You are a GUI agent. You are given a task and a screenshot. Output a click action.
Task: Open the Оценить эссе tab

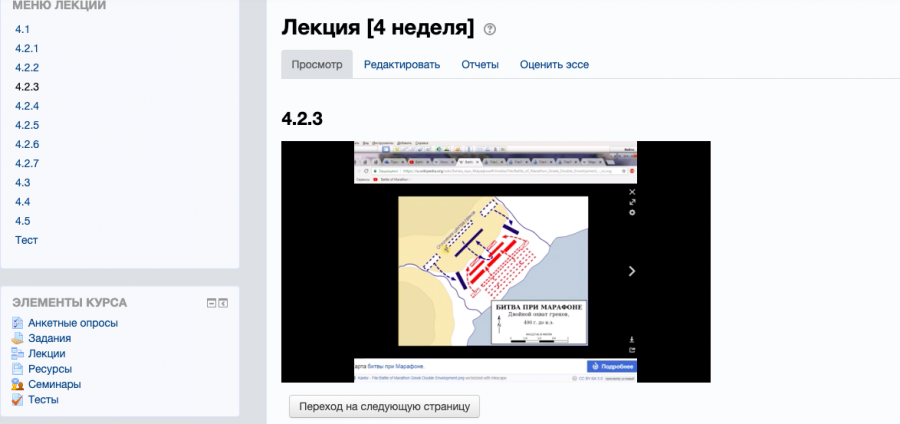[554, 65]
